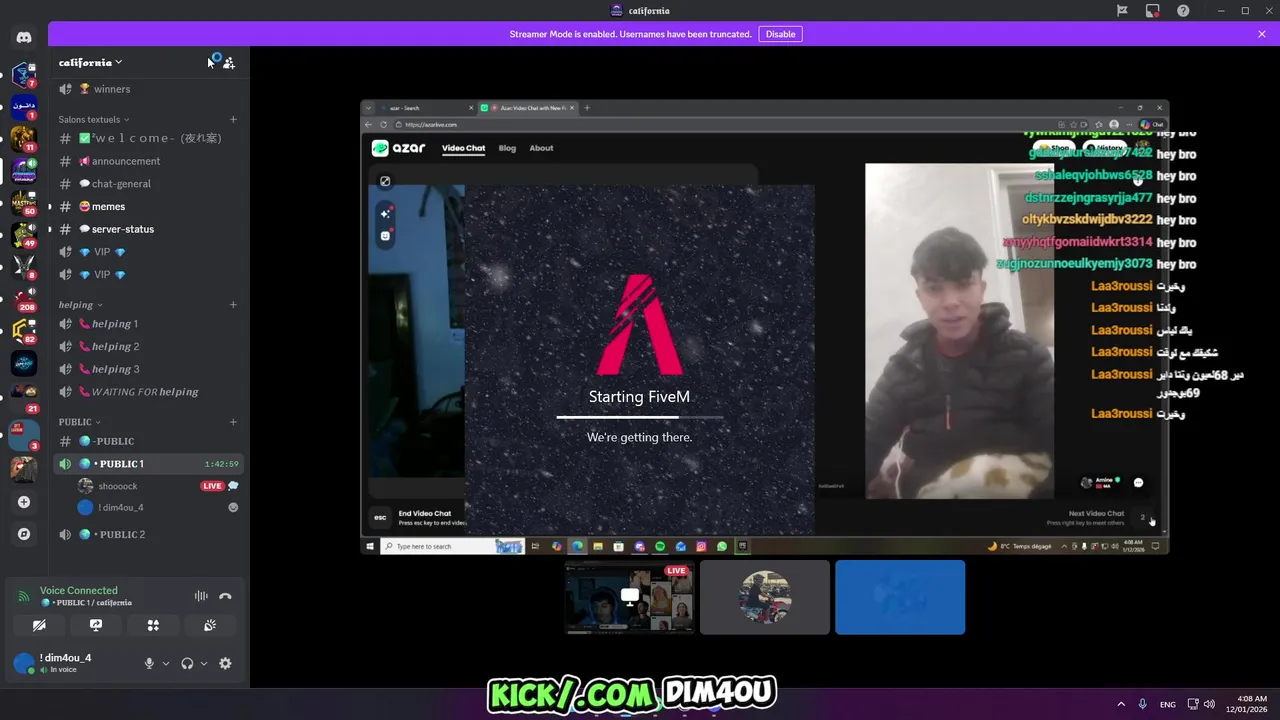Toggle camera on in voice panel

click(39, 625)
